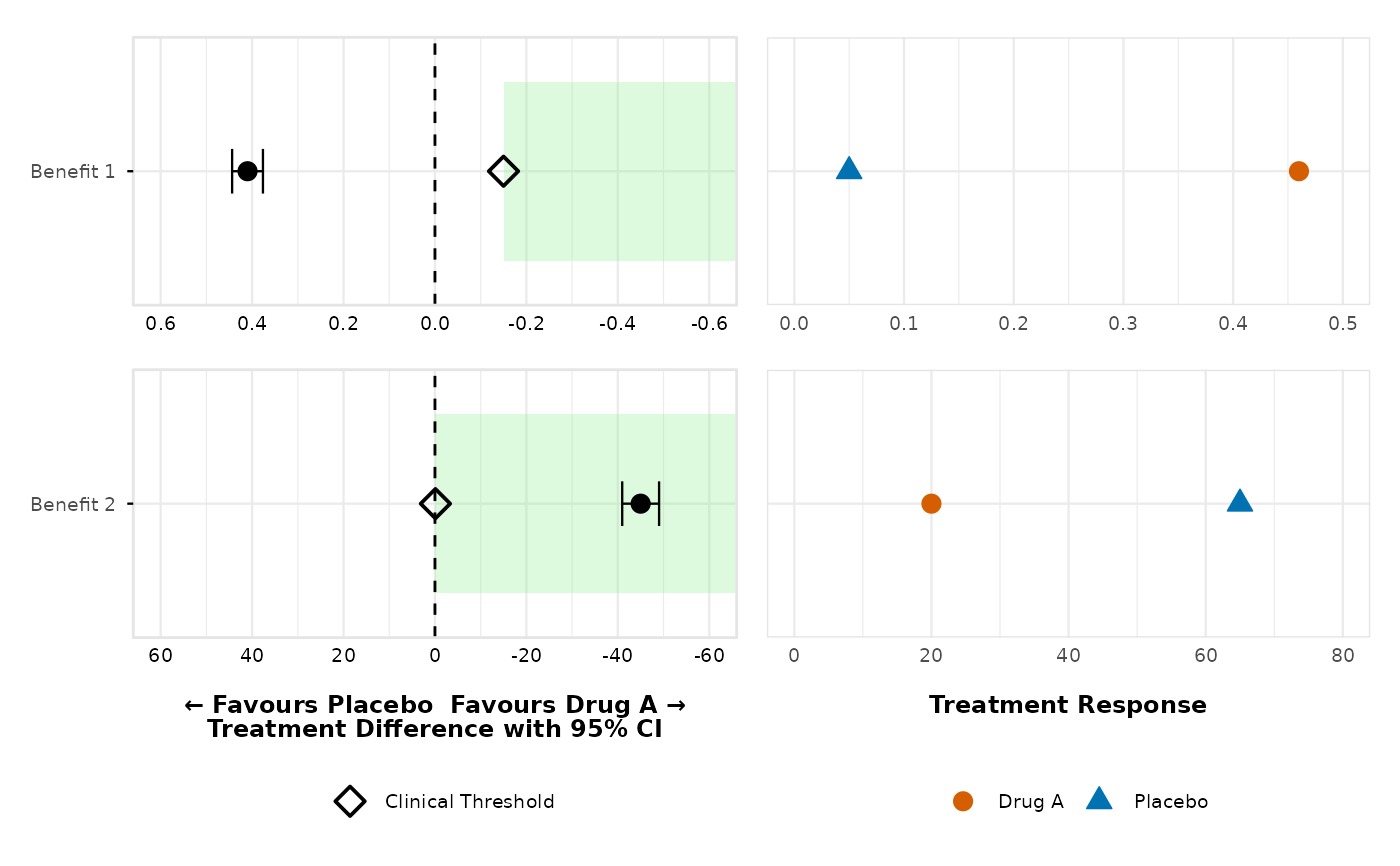Click the Benefit 1 black point estimate dot
The height and width of the screenshot is (866, 1400).
247,171
